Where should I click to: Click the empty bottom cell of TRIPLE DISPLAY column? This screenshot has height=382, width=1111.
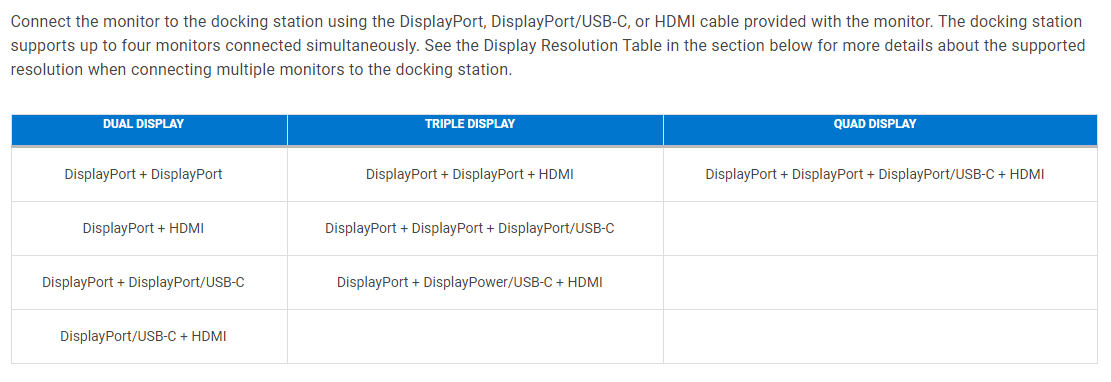[475, 336]
